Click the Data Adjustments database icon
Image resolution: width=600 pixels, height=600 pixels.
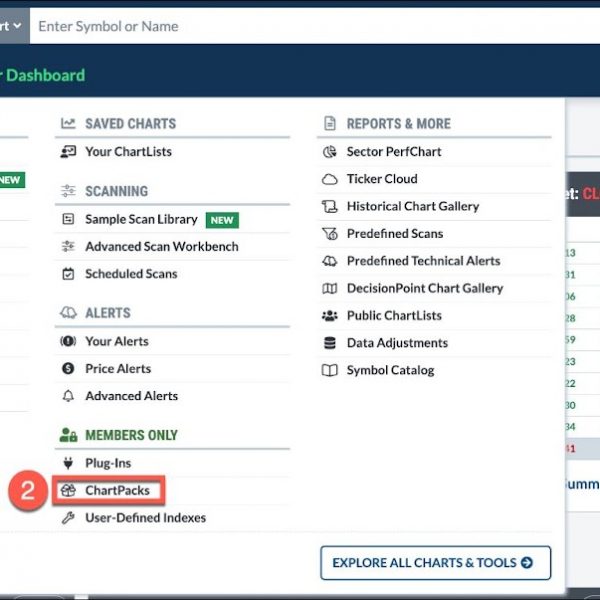coord(329,343)
